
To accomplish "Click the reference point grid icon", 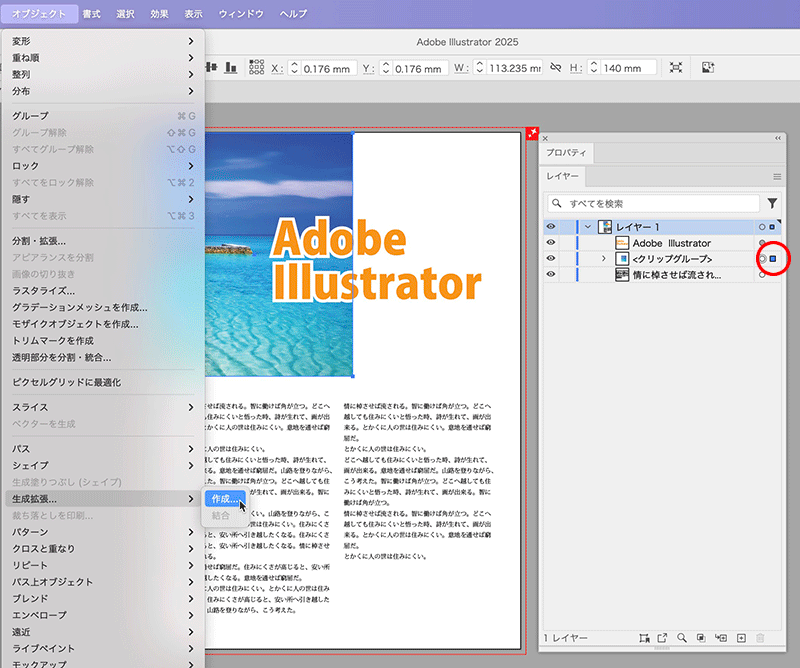I will (x=256, y=67).
